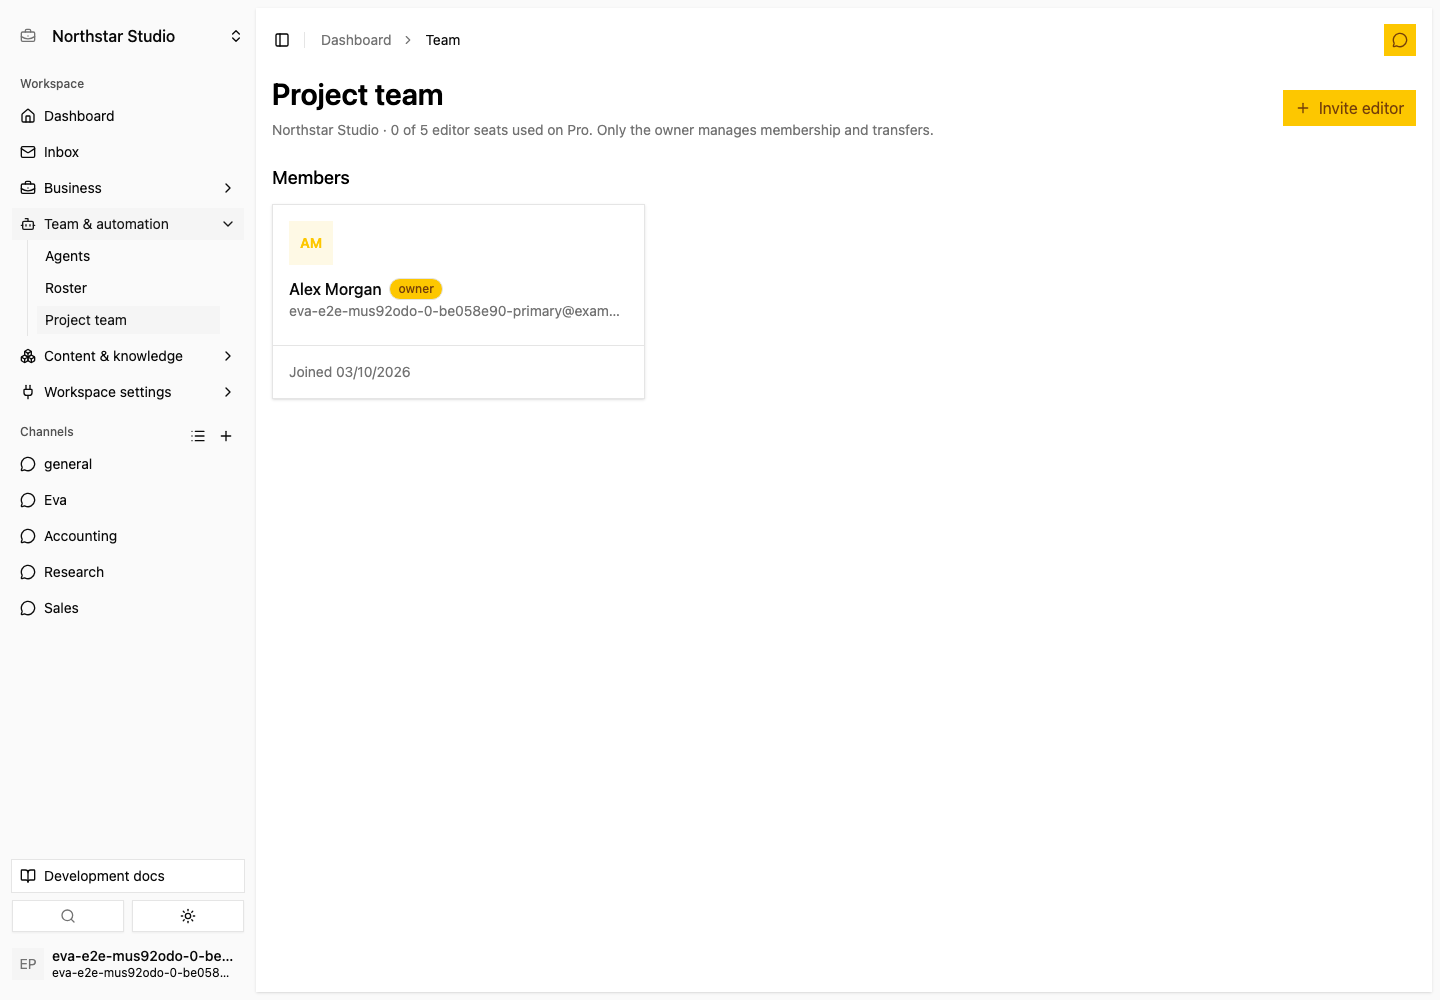Open Development docs
The width and height of the screenshot is (1440, 1000).
[x=128, y=876]
